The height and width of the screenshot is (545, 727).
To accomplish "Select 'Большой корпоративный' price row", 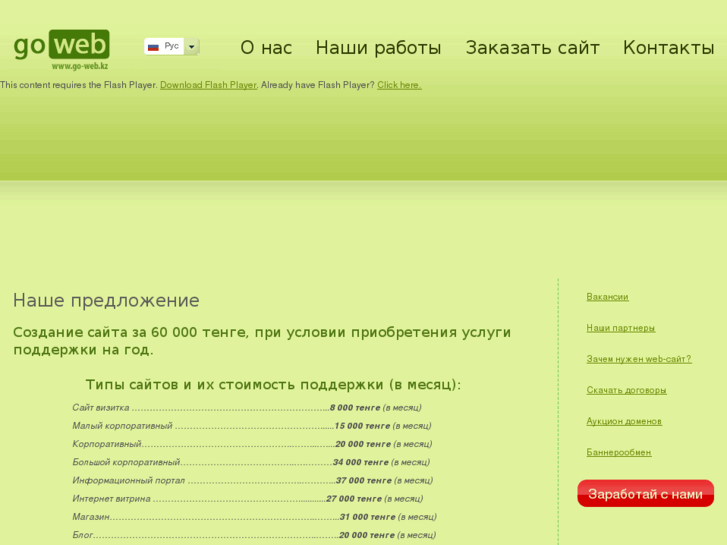I will point(251,462).
